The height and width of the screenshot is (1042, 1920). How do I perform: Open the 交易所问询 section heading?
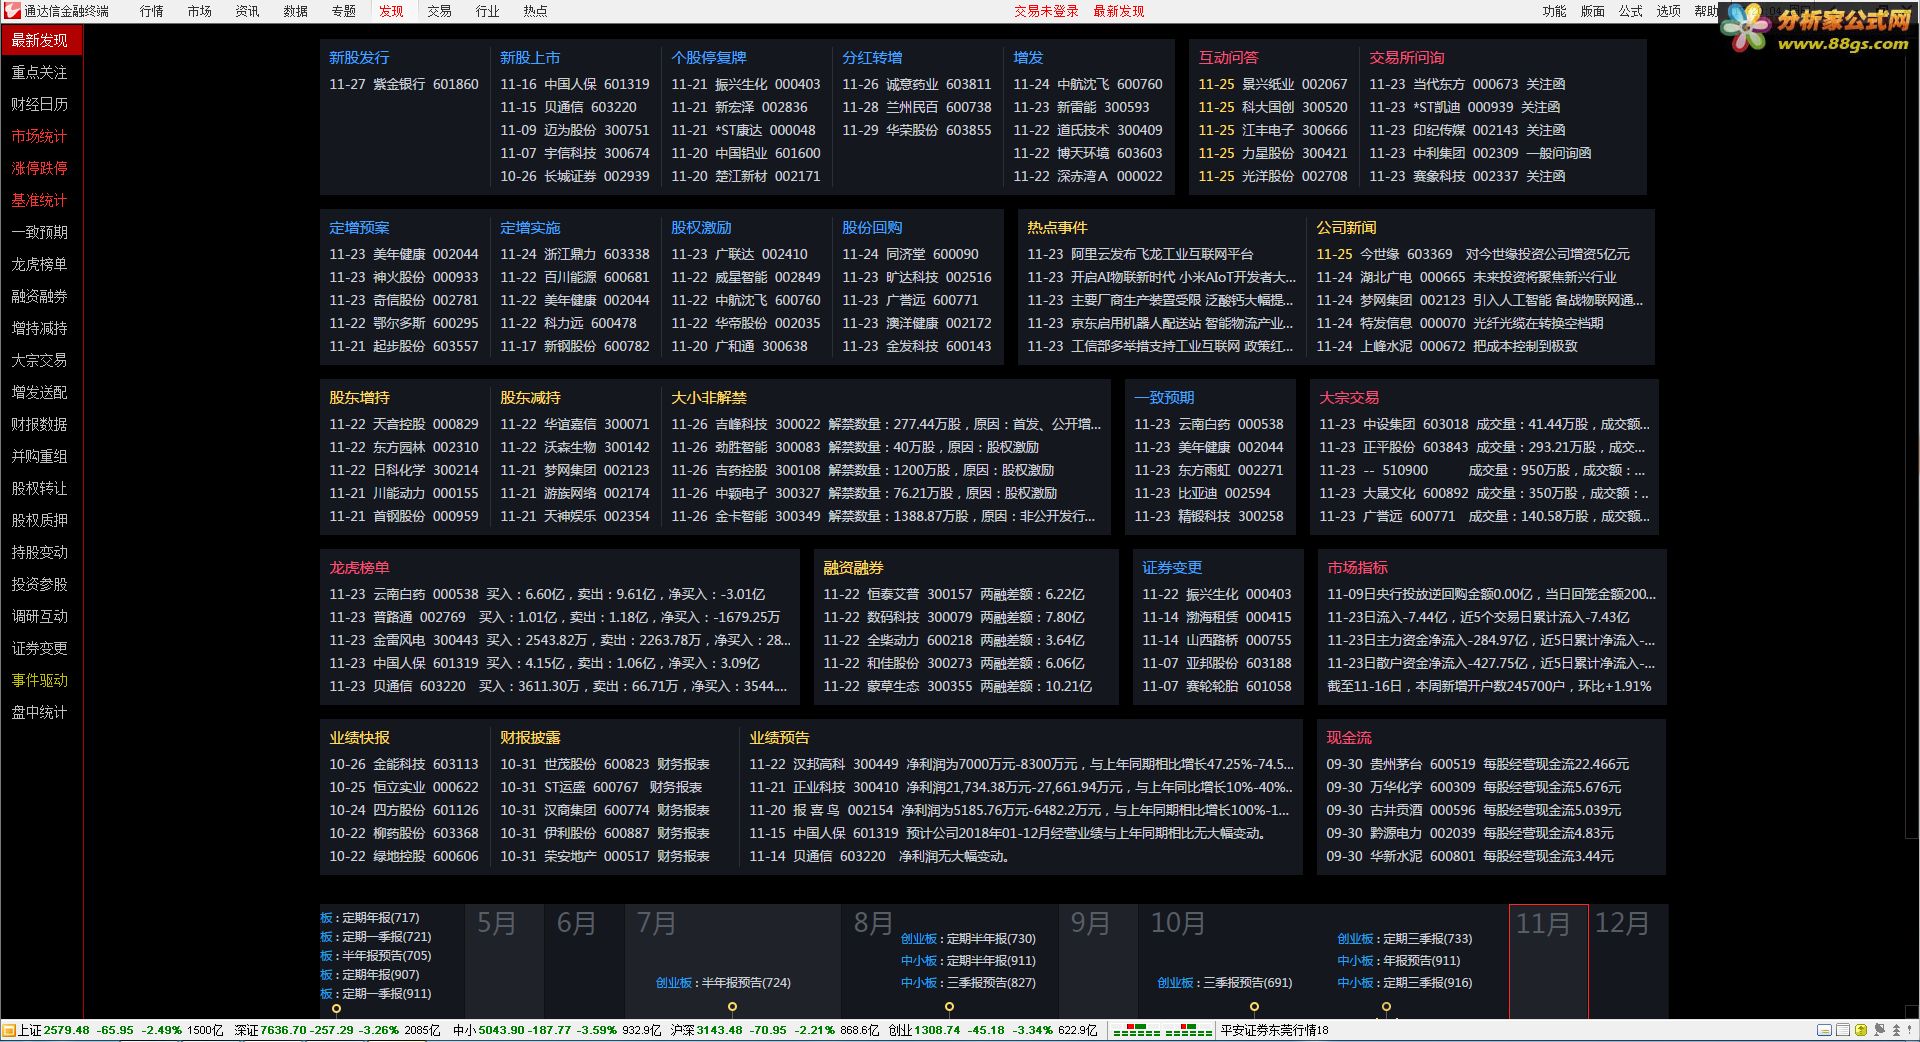pyautogui.click(x=1407, y=58)
